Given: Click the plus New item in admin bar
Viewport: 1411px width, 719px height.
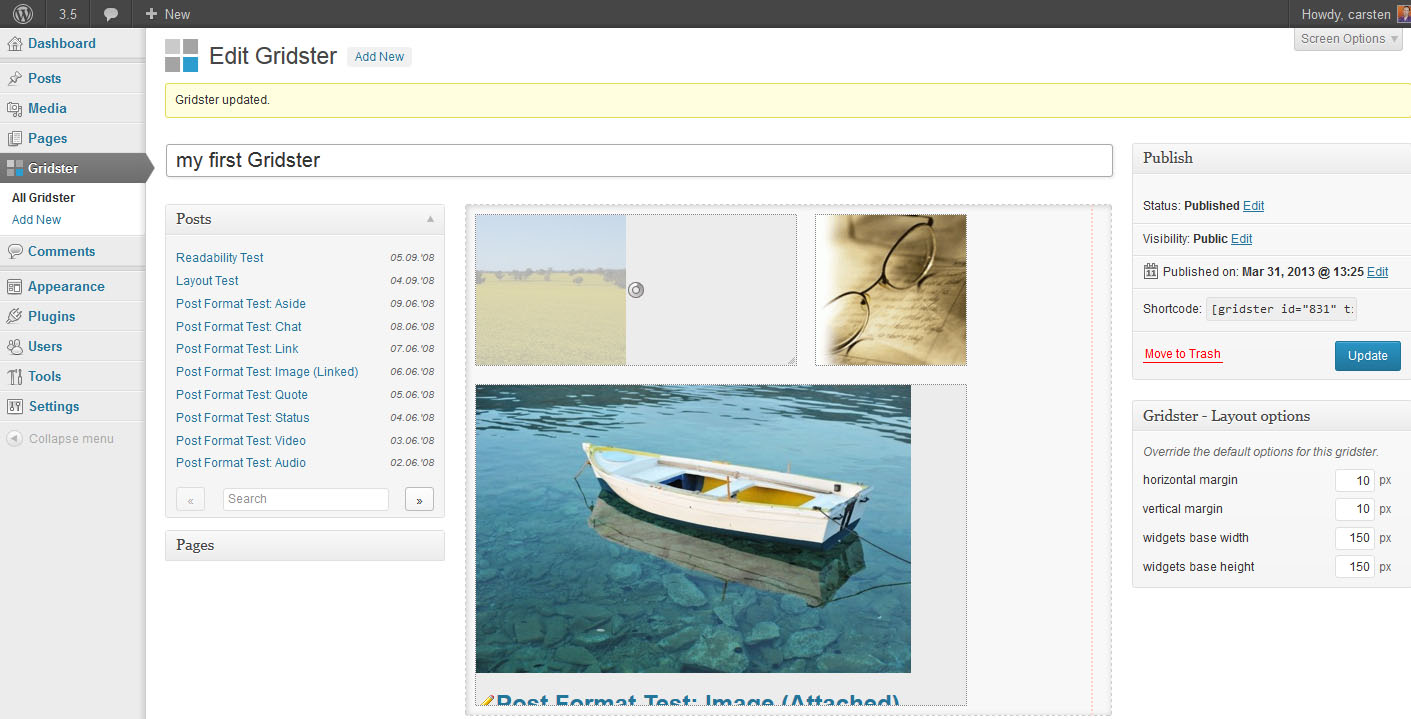Looking at the screenshot, I should (167, 14).
